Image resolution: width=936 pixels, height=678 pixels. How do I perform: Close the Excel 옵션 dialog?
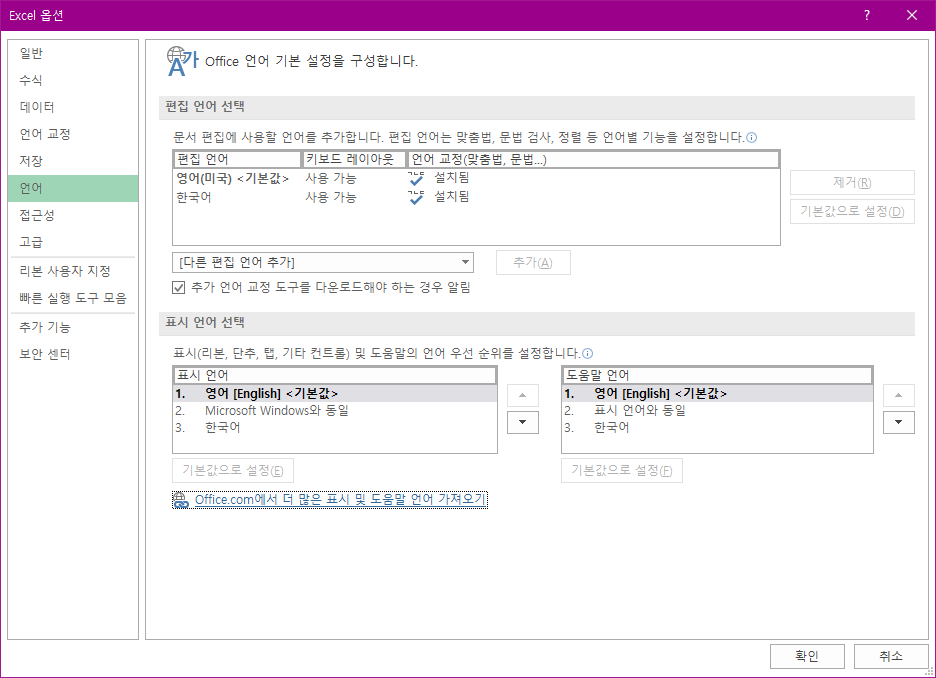912,15
